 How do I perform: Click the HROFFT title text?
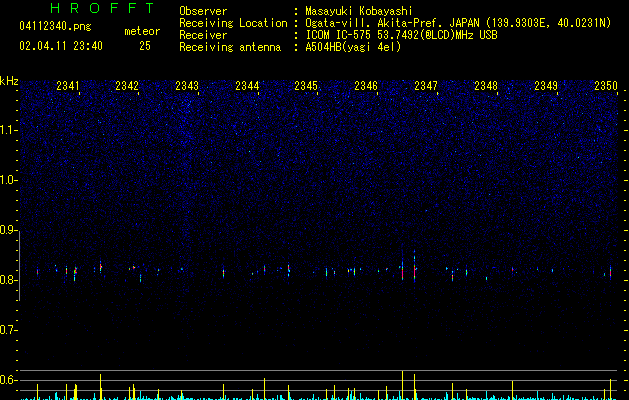pyautogui.click(x=102, y=8)
